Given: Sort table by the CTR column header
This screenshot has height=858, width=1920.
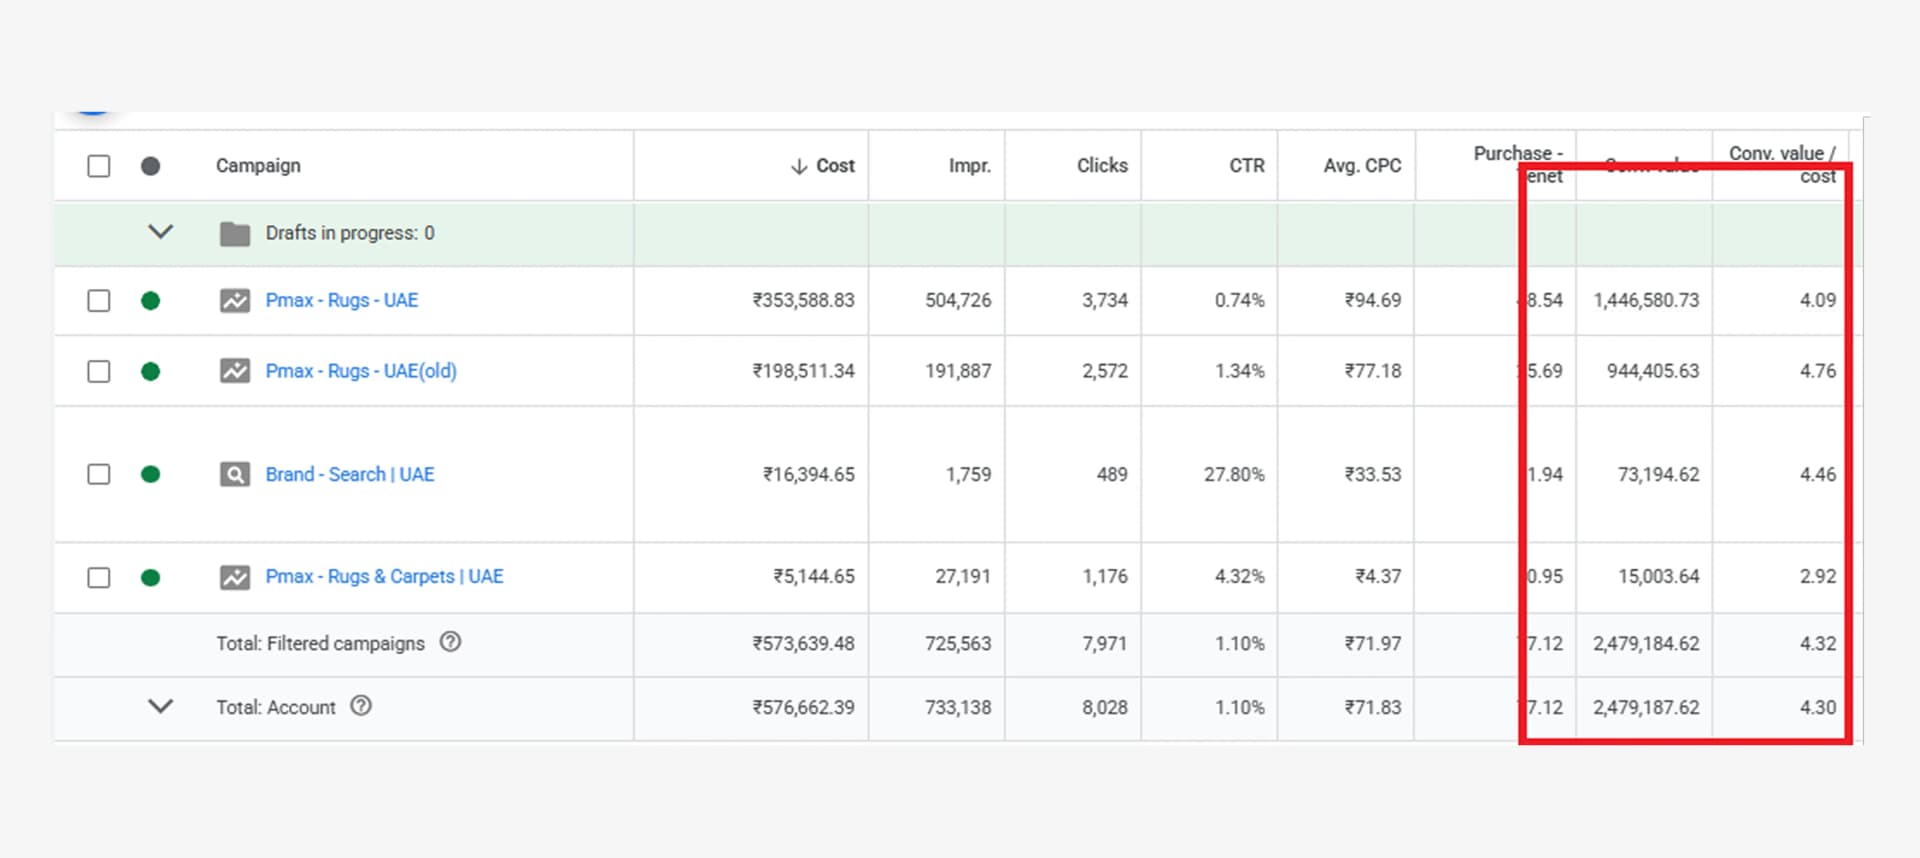Looking at the screenshot, I should (1246, 166).
